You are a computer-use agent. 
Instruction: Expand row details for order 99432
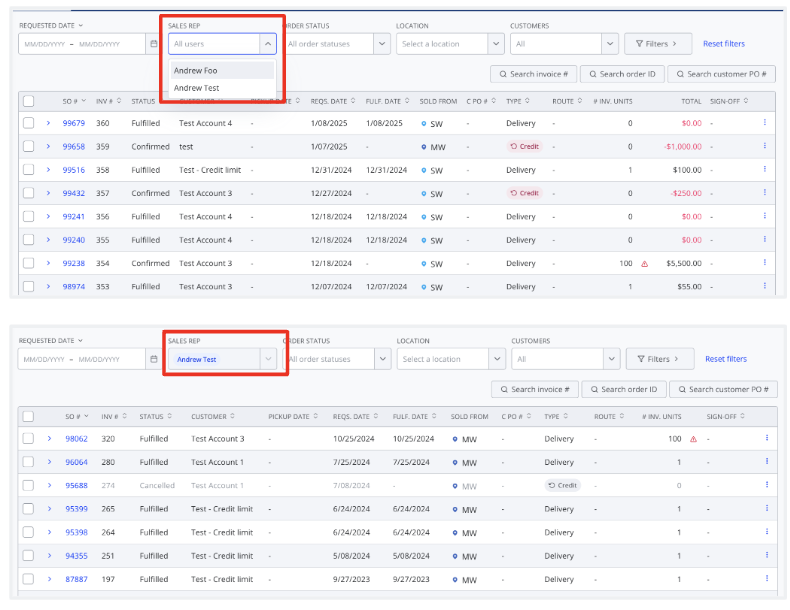coord(48,193)
